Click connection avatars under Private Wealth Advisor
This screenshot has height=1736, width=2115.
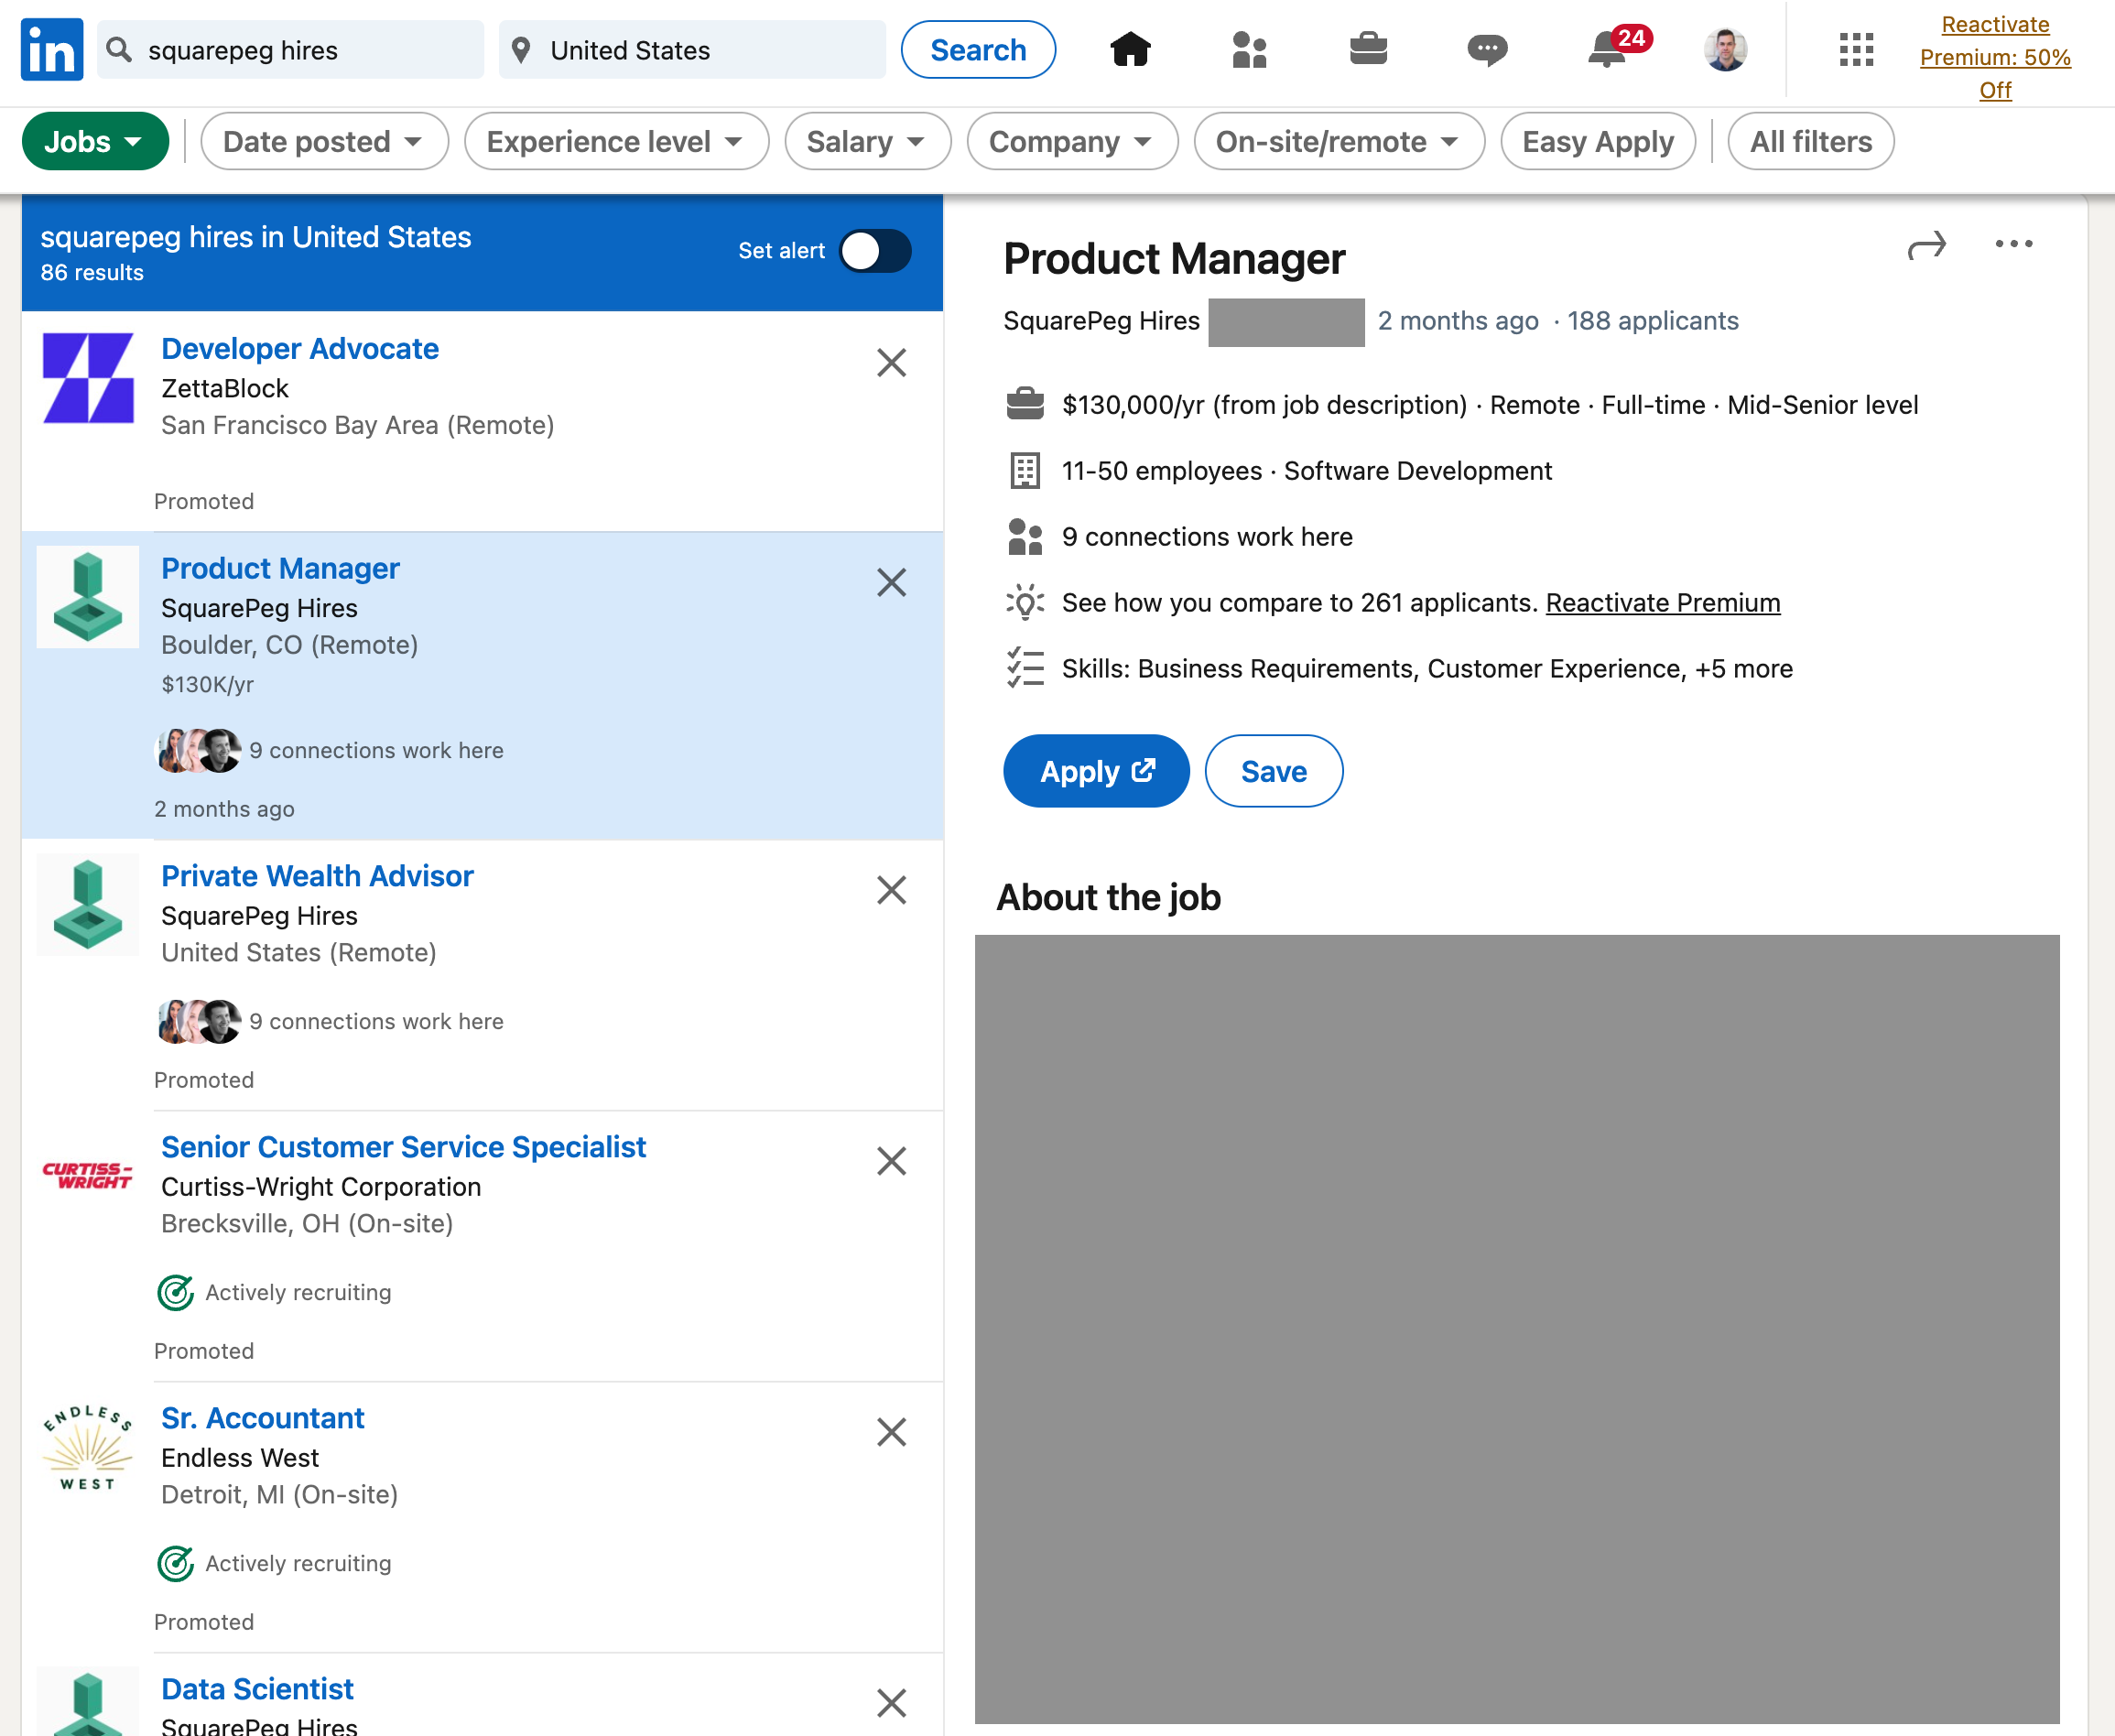click(199, 1021)
